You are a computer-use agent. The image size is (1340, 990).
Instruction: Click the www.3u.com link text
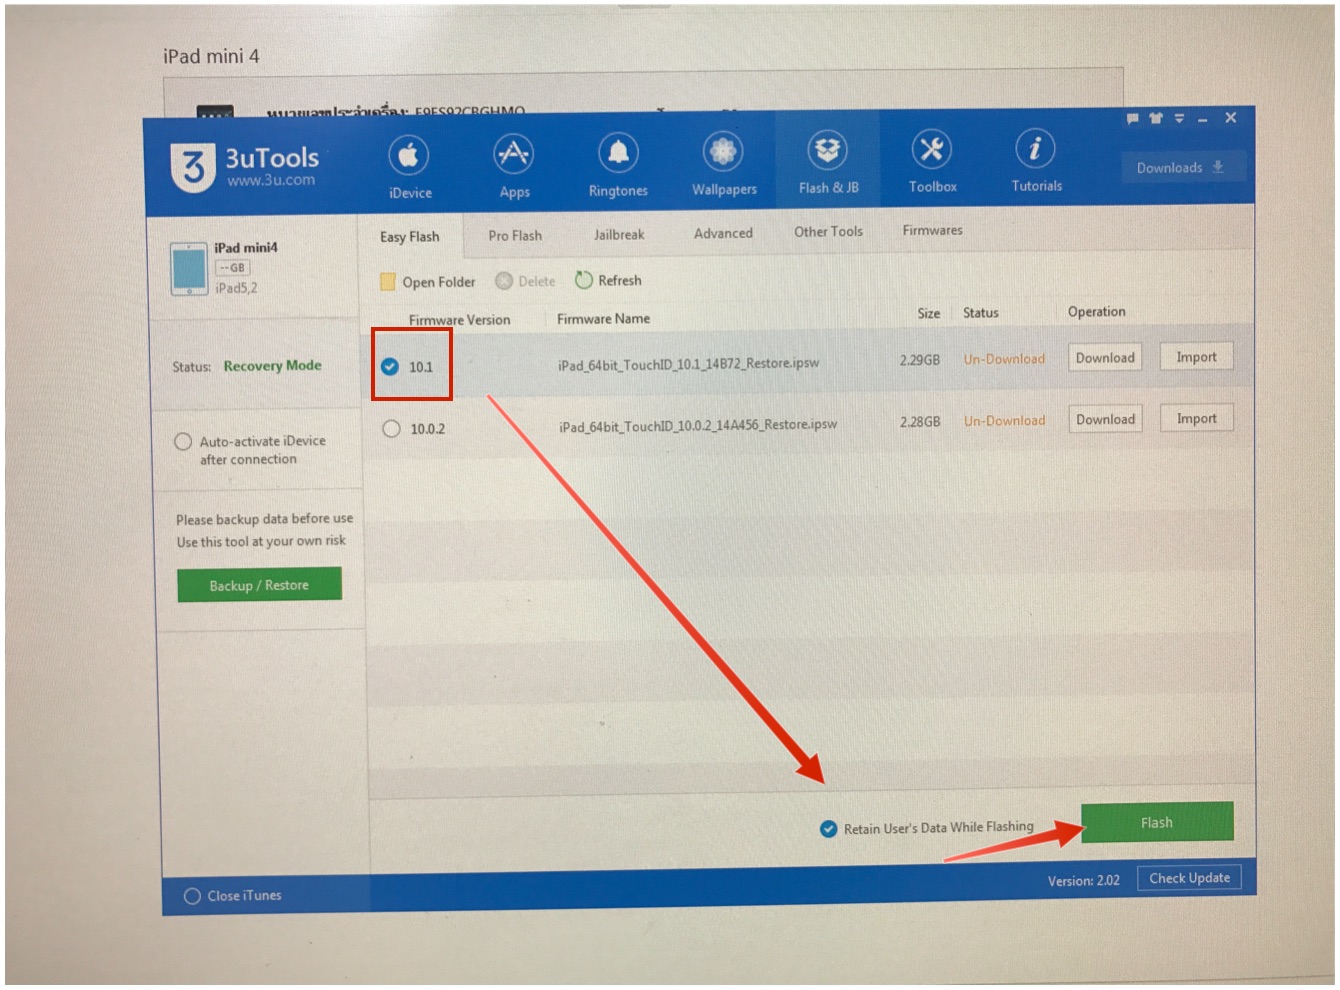[x=271, y=180]
